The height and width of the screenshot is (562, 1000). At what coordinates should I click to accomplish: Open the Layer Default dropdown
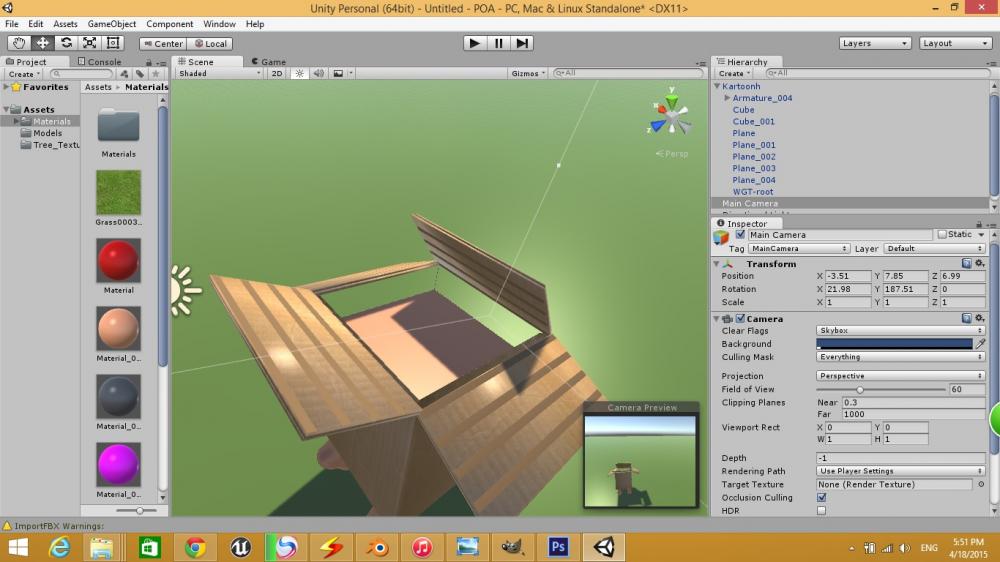(934, 248)
